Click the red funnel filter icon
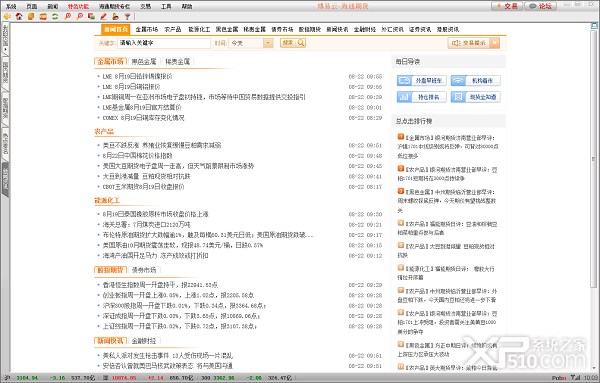The width and height of the screenshot is (600, 383). pyautogui.click(x=127, y=16)
